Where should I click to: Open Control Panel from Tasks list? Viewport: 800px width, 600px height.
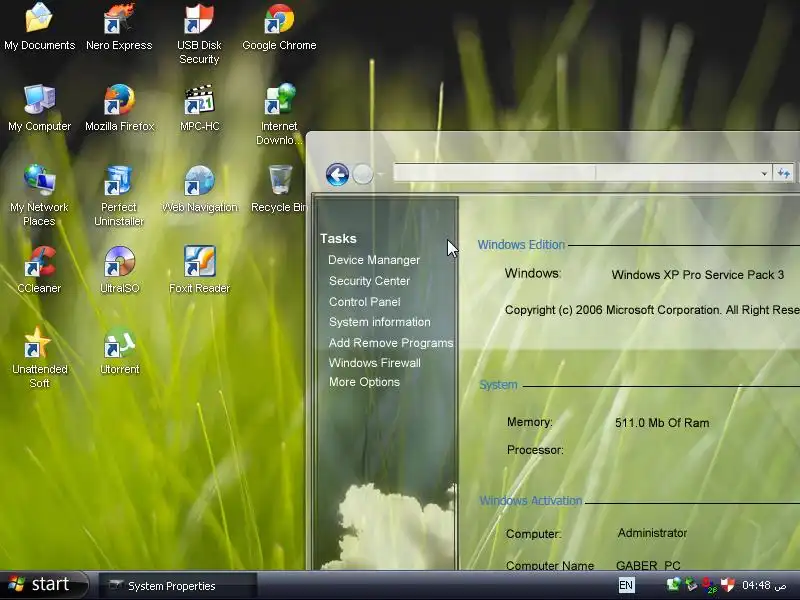[x=364, y=302]
